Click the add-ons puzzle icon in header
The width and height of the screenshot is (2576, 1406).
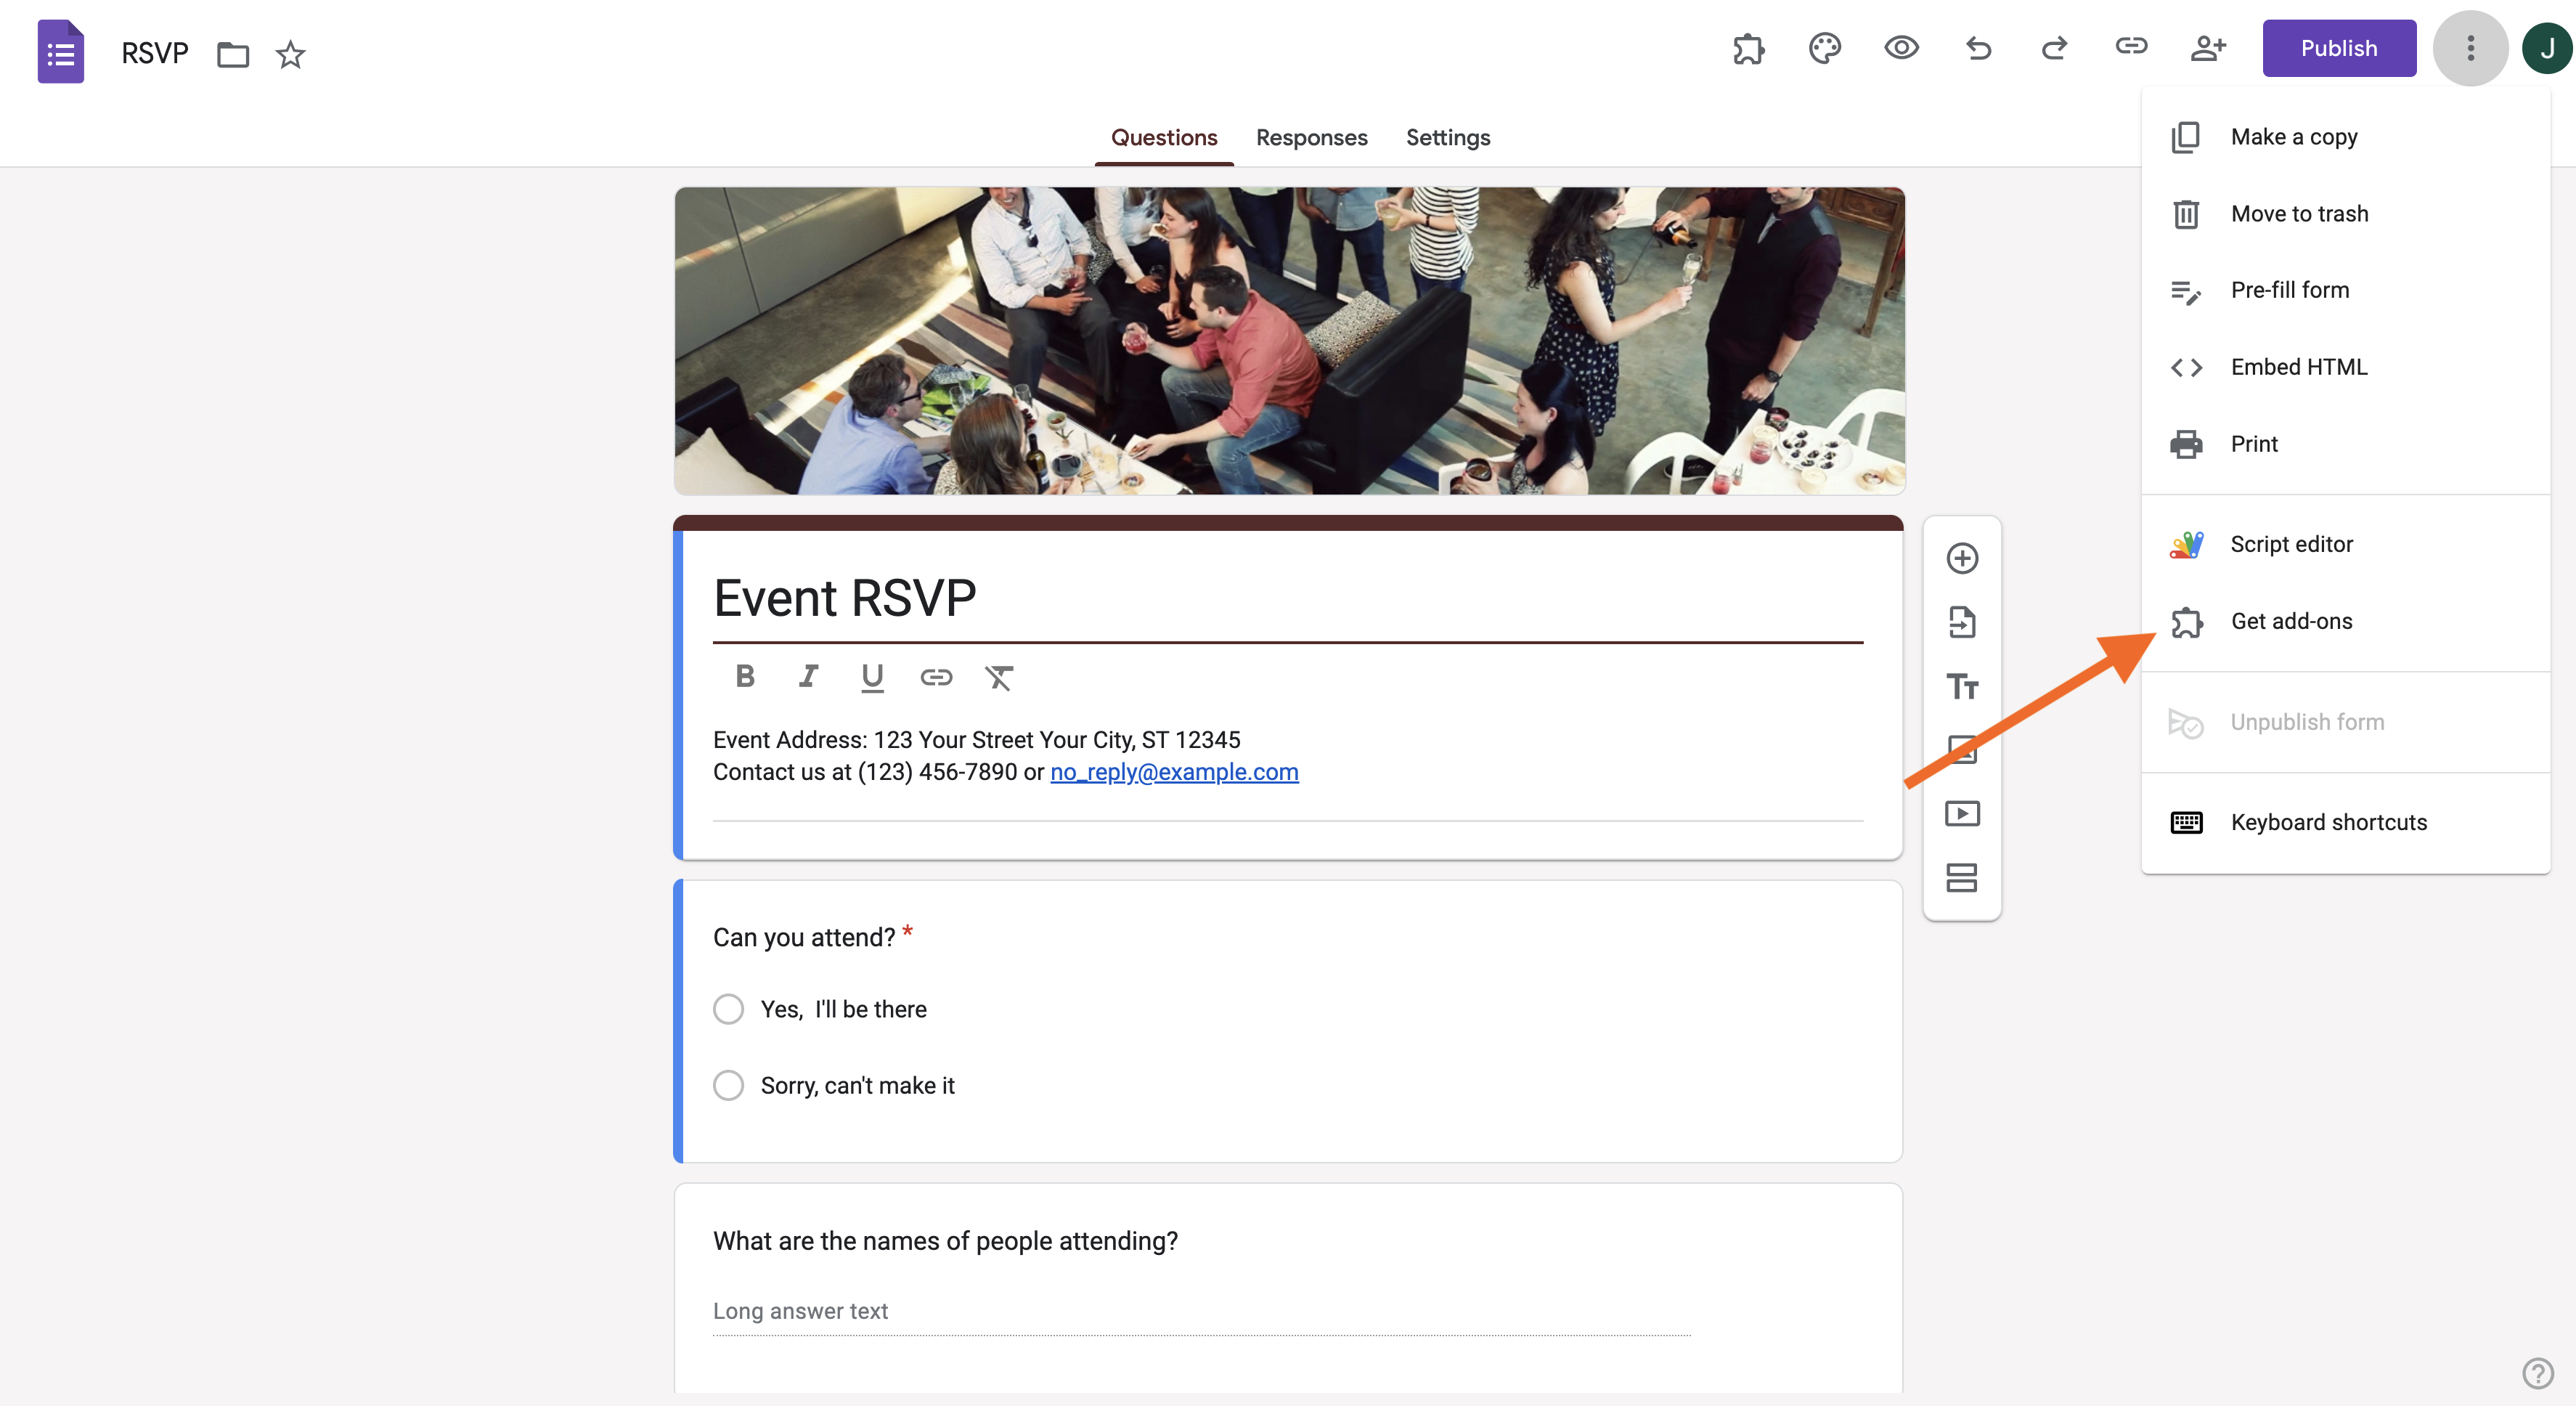[1748, 48]
